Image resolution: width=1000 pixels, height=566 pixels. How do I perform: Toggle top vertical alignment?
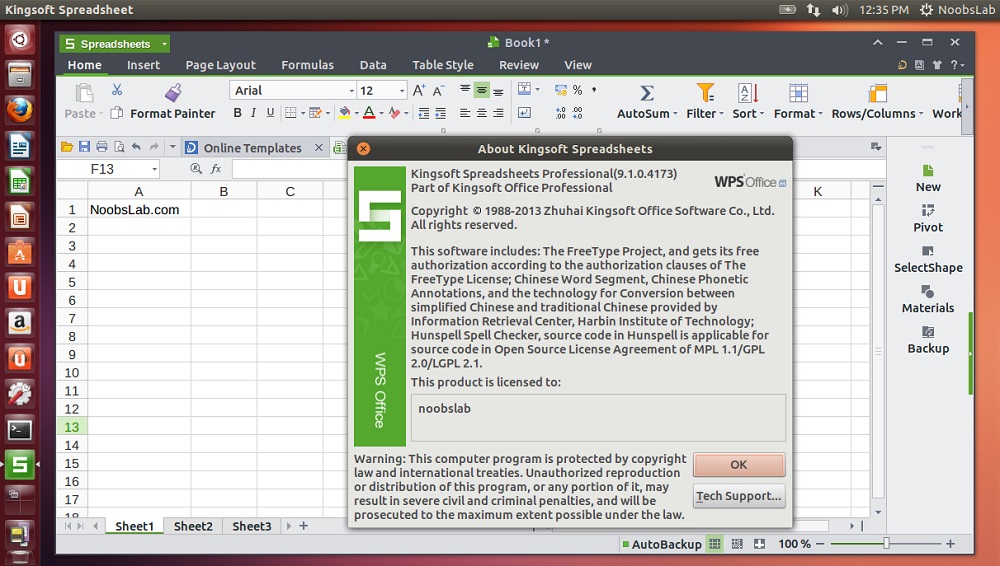click(x=465, y=90)
